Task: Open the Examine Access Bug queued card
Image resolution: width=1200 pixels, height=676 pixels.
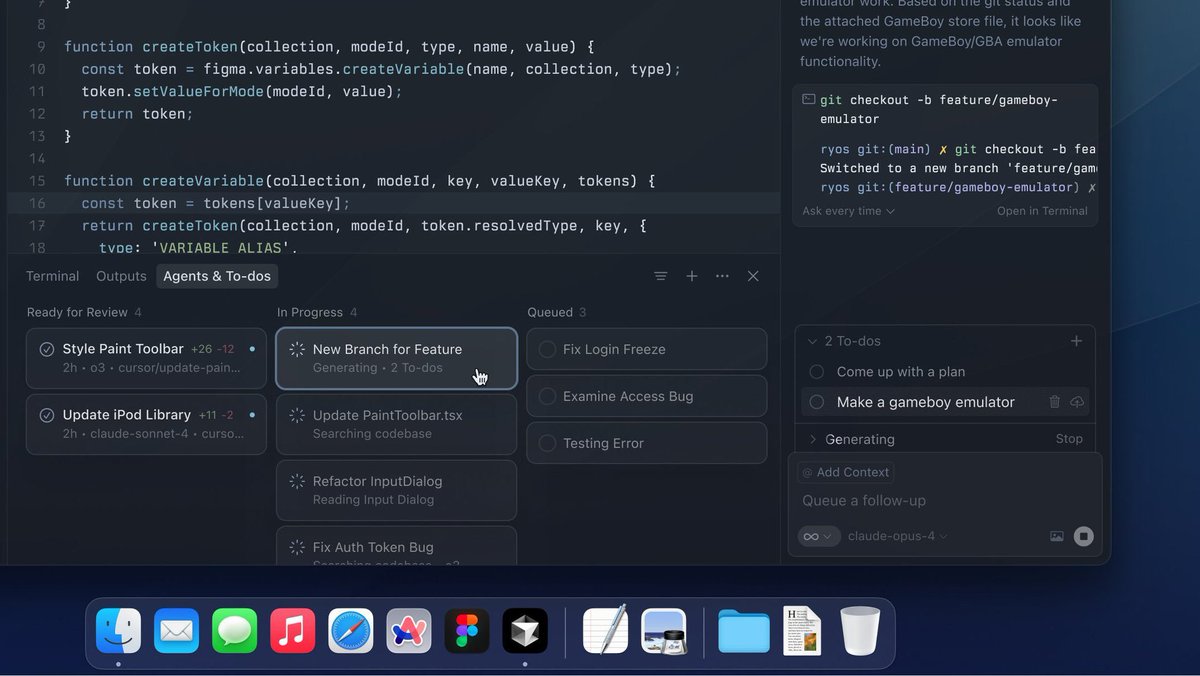Action: pos(647,396)
